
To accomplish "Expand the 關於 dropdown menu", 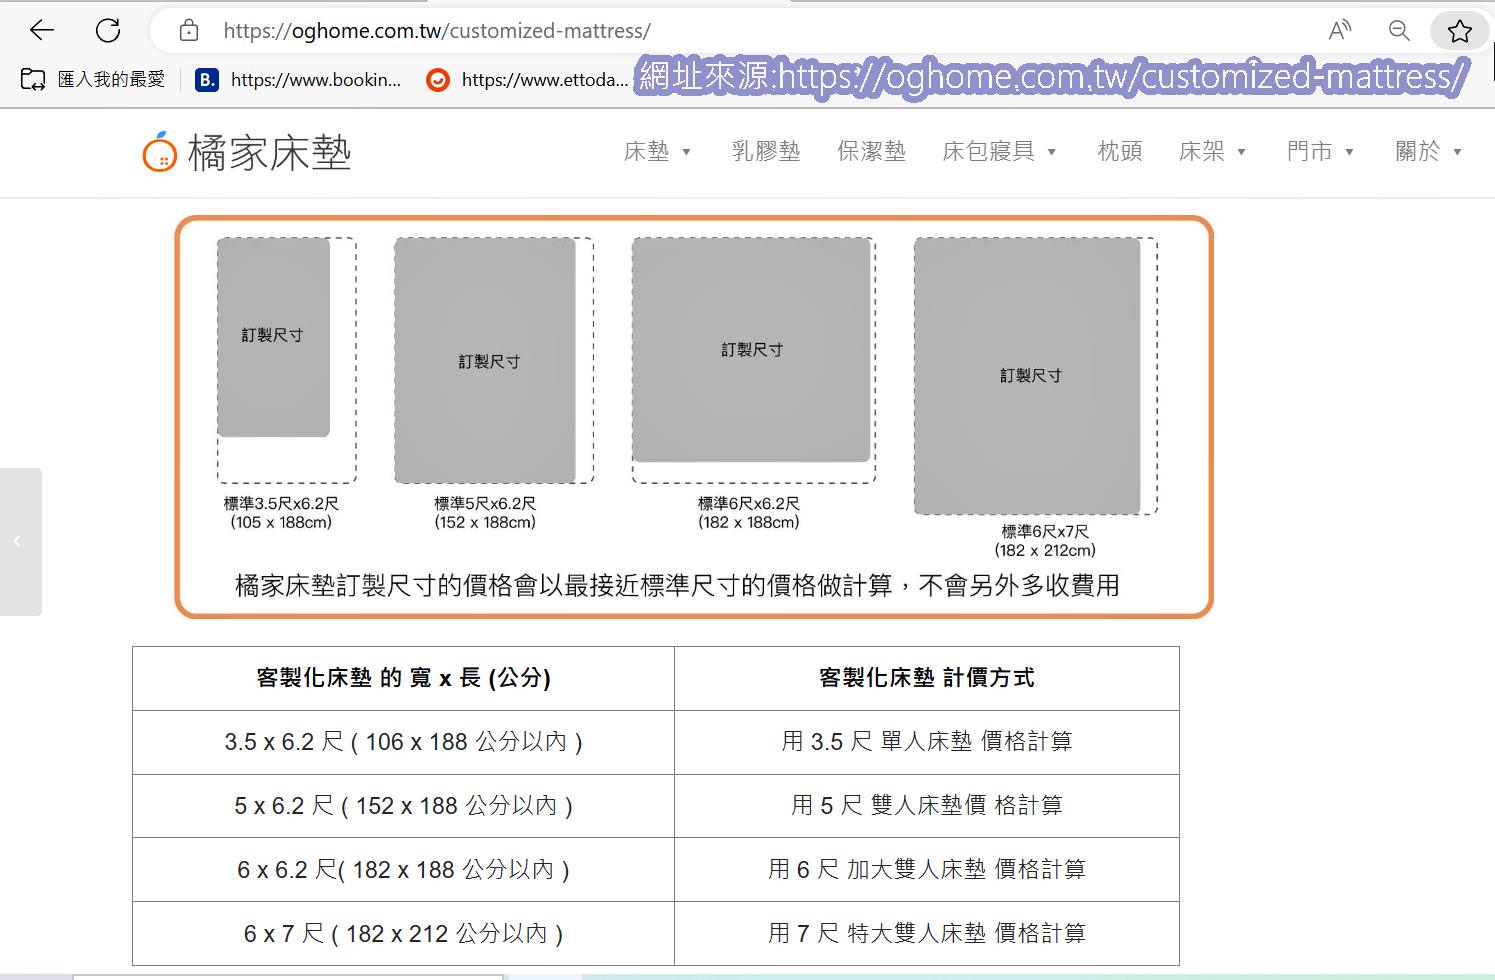I will pyautogui.click(x=1428, y=151).
